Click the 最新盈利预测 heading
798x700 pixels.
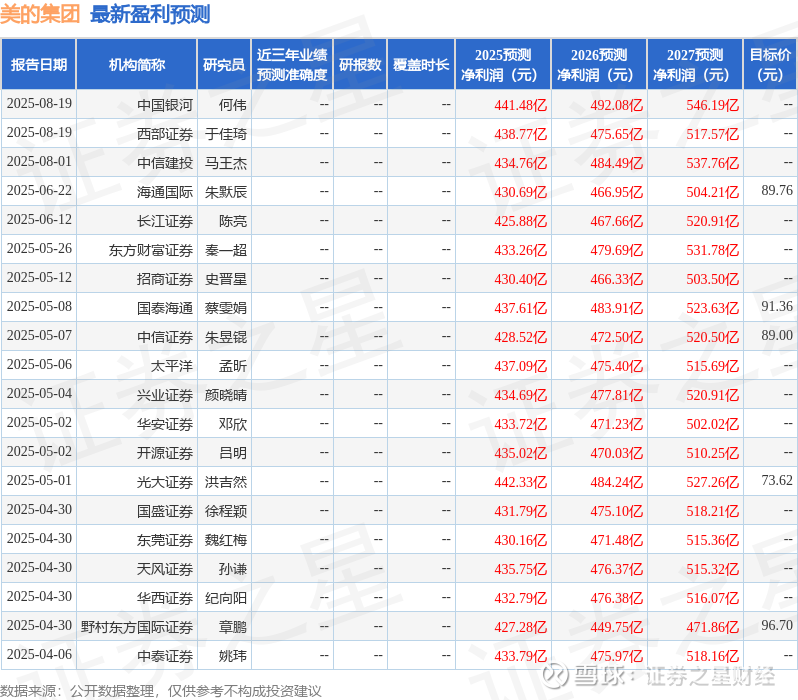pyautogui.click(x=150, y=14)
